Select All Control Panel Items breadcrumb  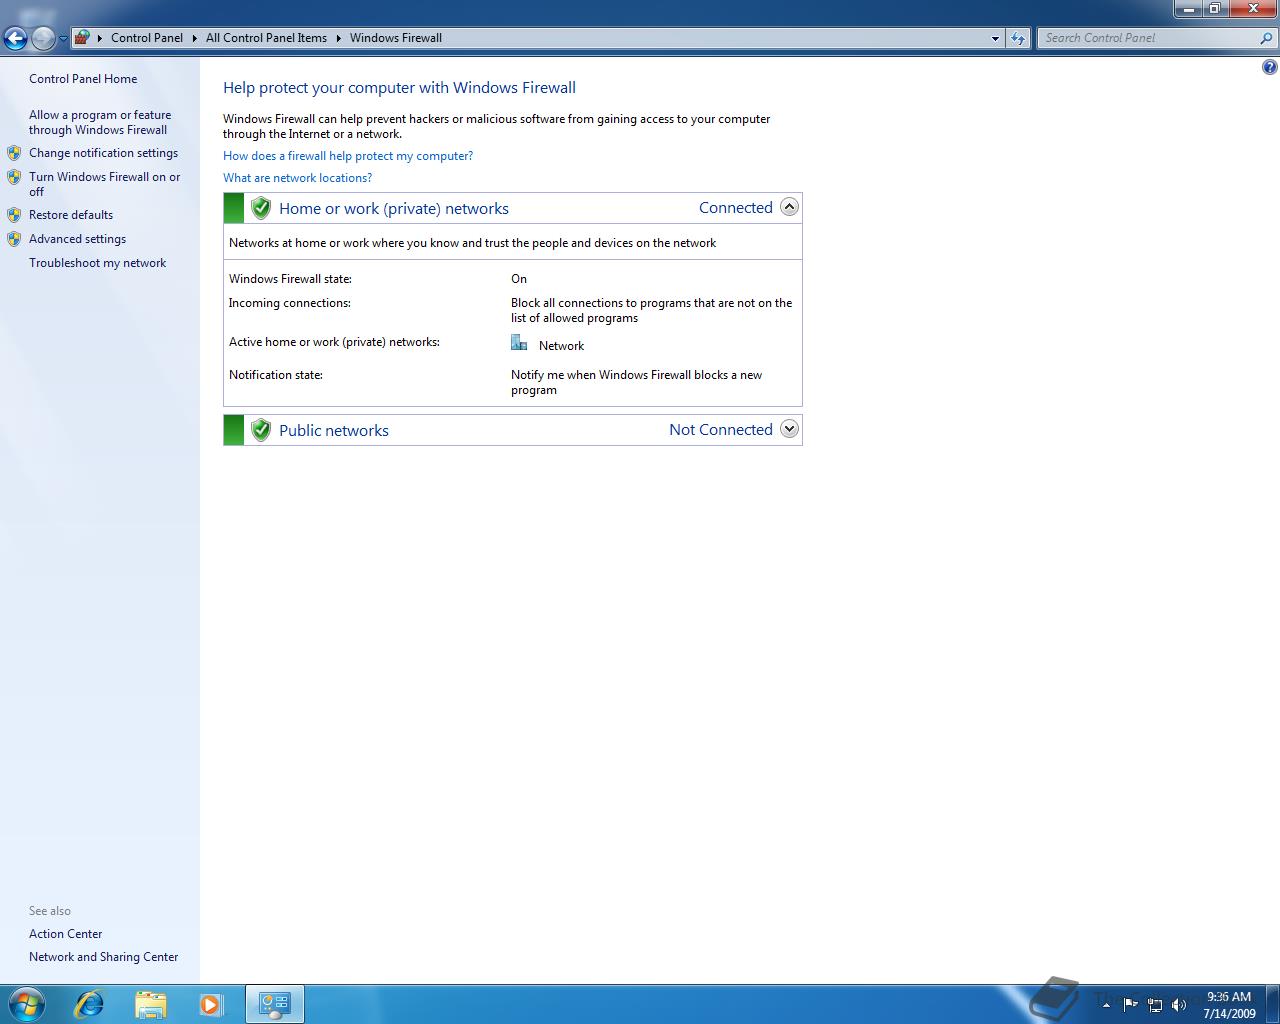(266, 38)
